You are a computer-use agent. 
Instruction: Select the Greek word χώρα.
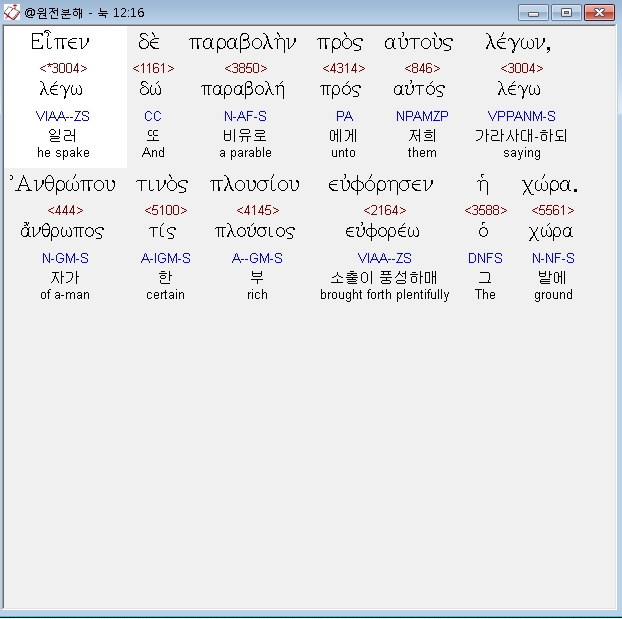coord(549,185)
